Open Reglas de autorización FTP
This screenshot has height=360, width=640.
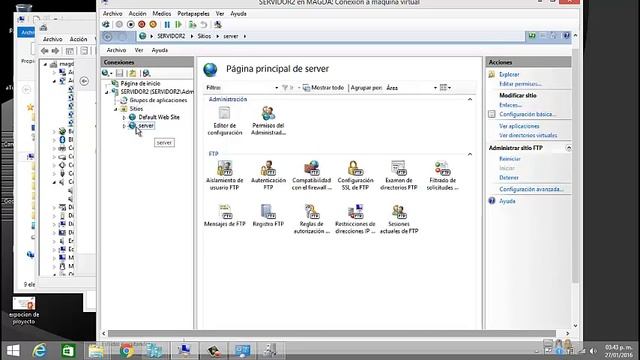coord(311,219)
